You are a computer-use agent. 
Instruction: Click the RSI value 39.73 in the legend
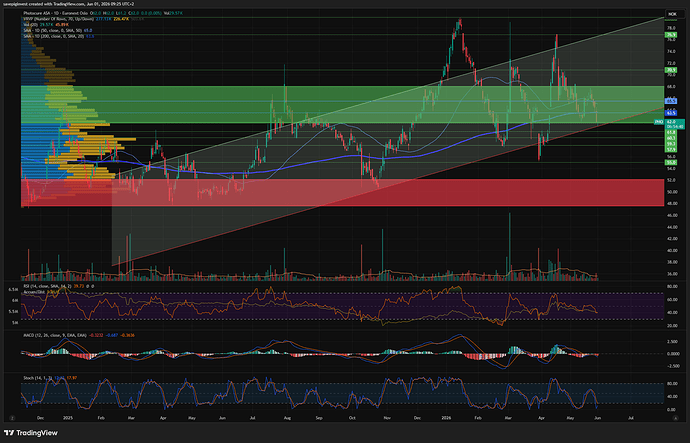point(79,286)
